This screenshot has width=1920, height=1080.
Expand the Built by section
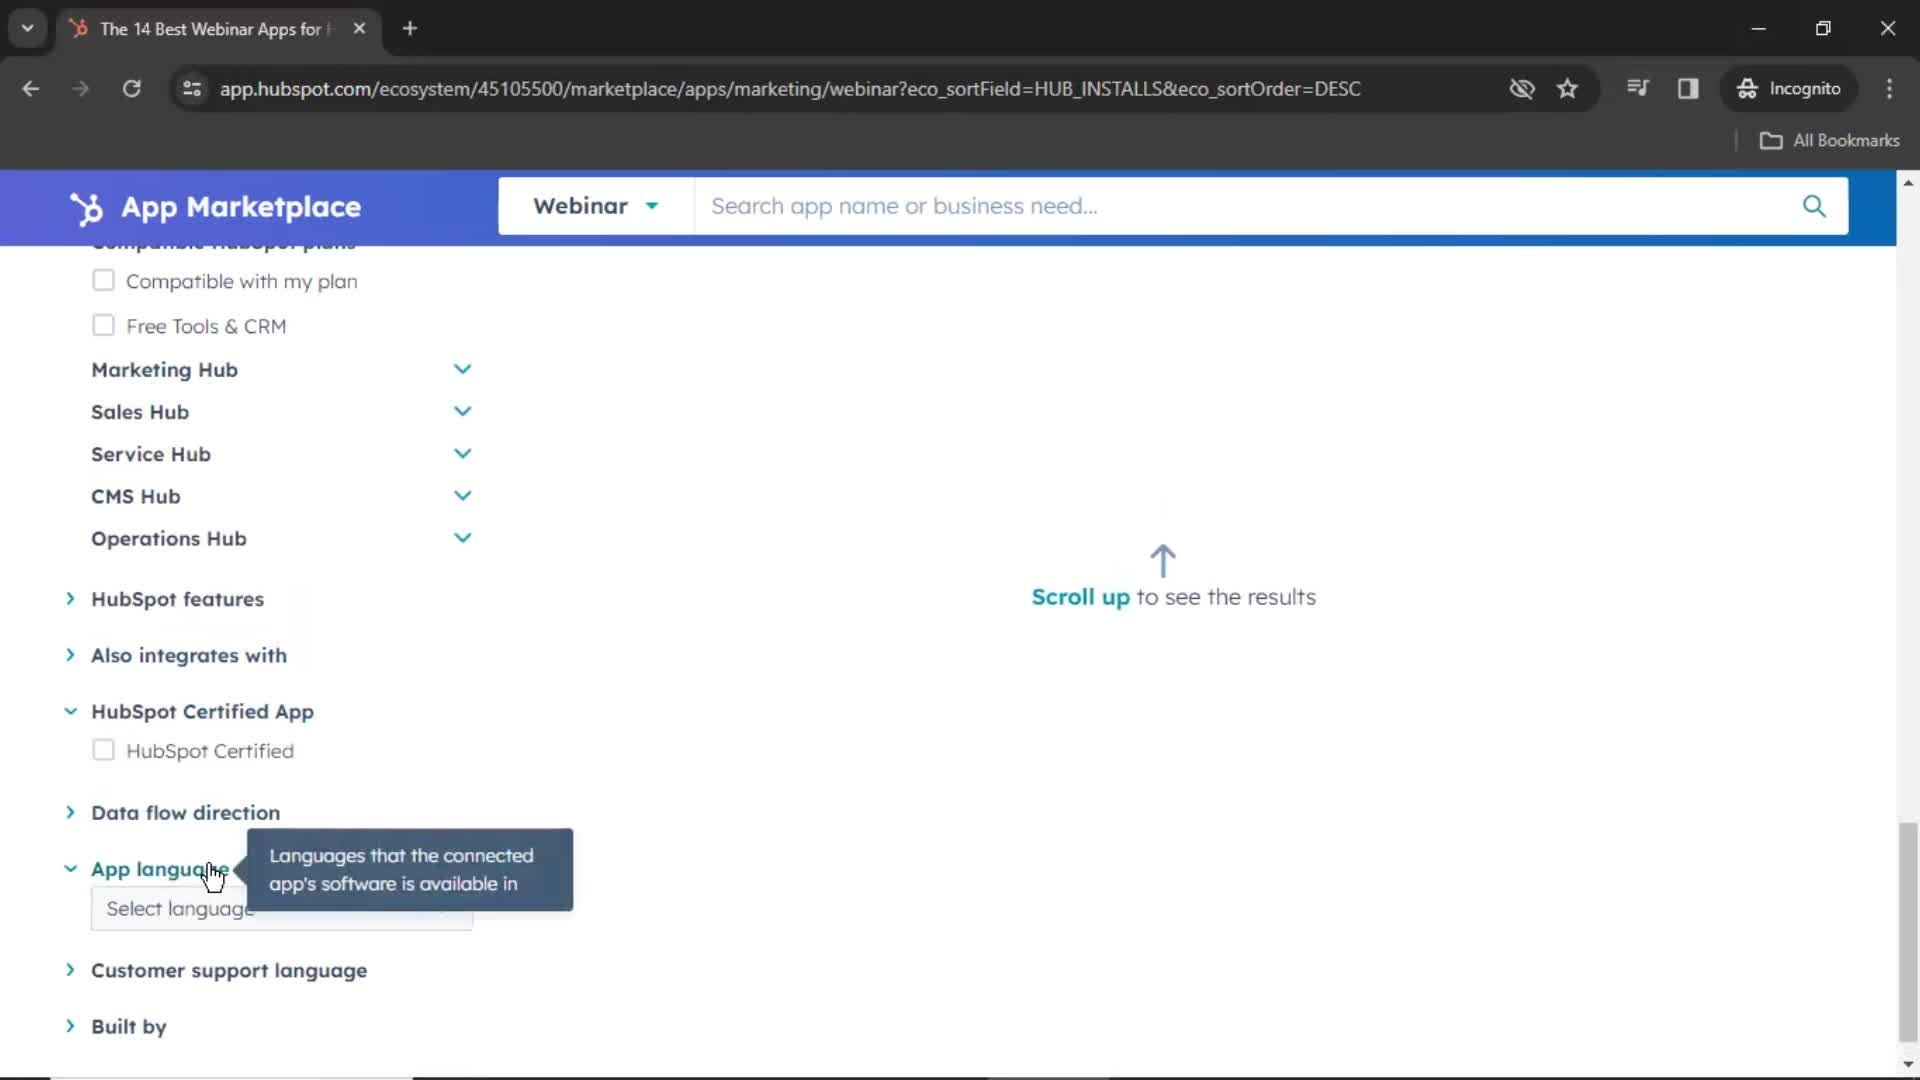coord(70,1026)
